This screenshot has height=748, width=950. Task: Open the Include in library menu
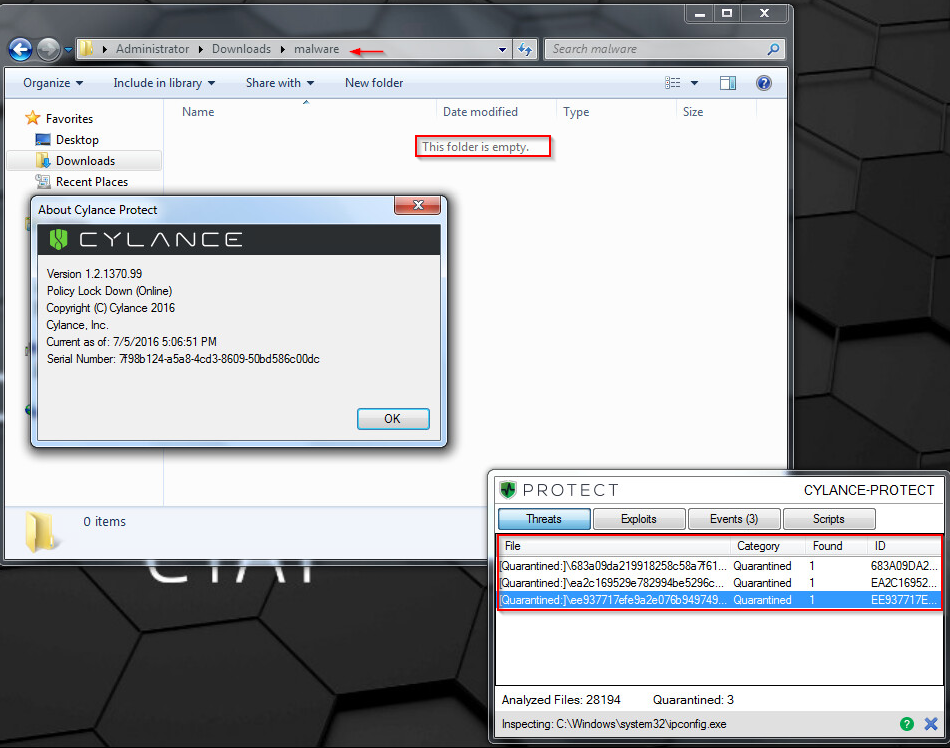tap(164, 83)
